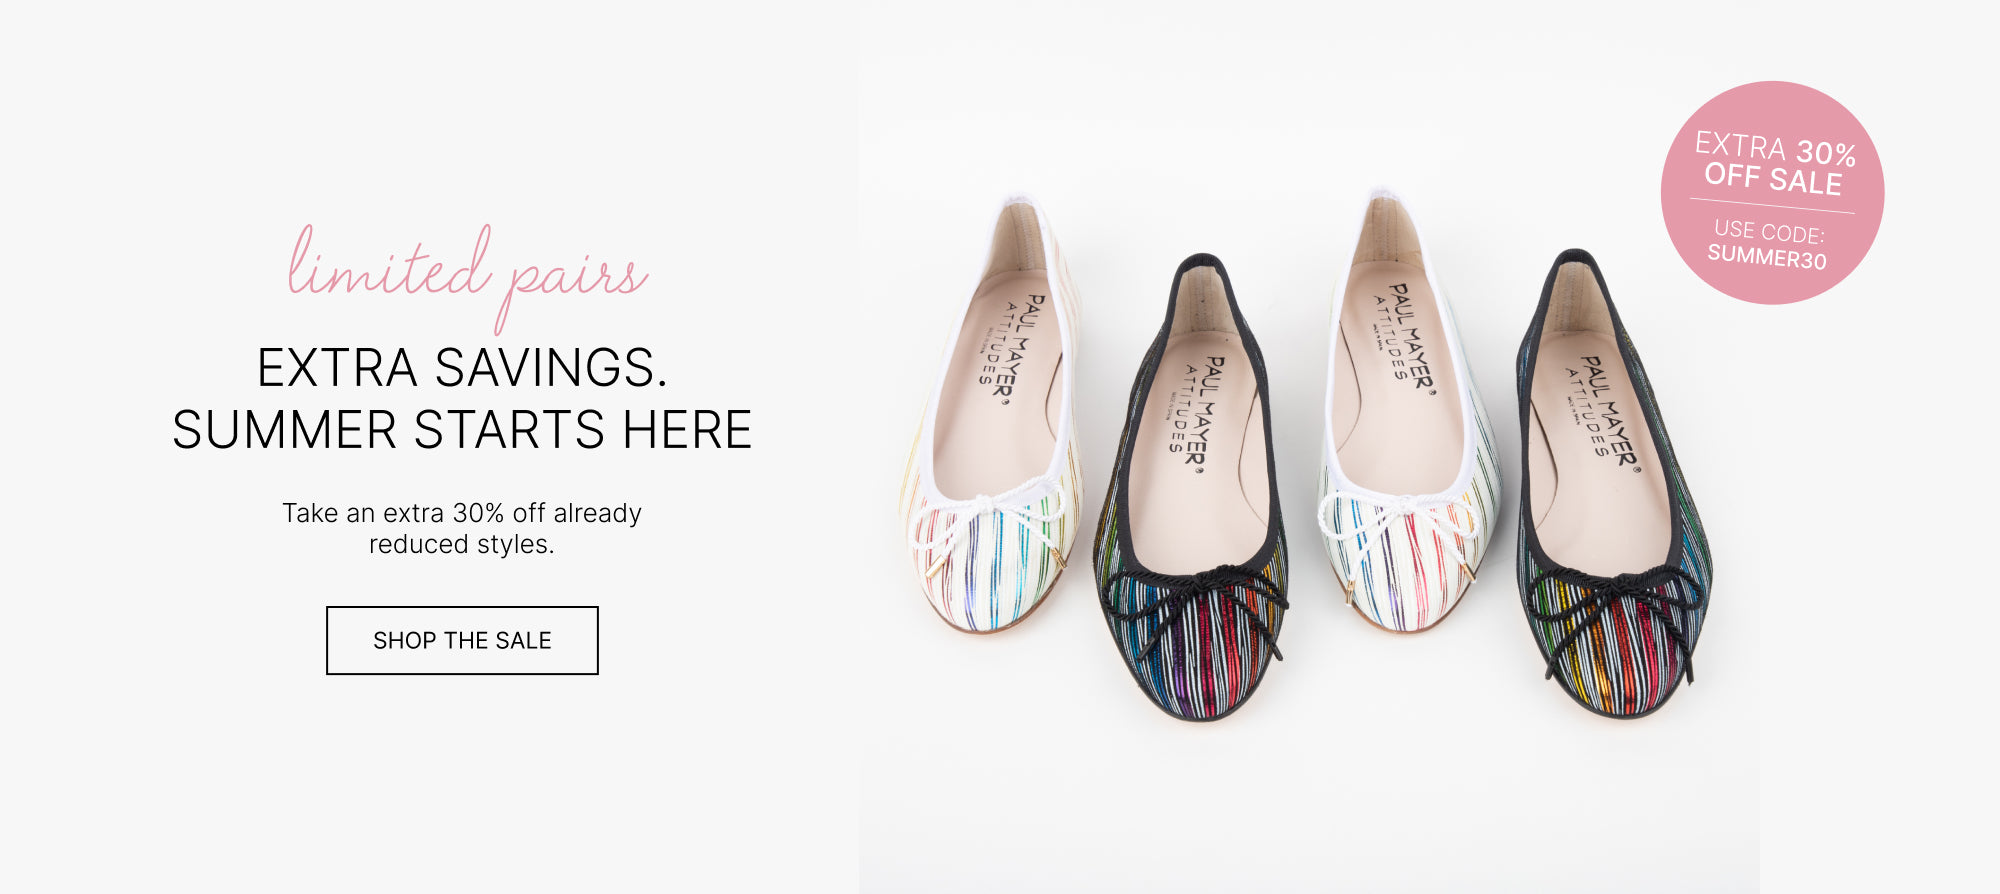Click Paul Mayer logo inside rightmost black flat
The image size is (2000, 894).
pyautogui.click(x=1603, y=410)
